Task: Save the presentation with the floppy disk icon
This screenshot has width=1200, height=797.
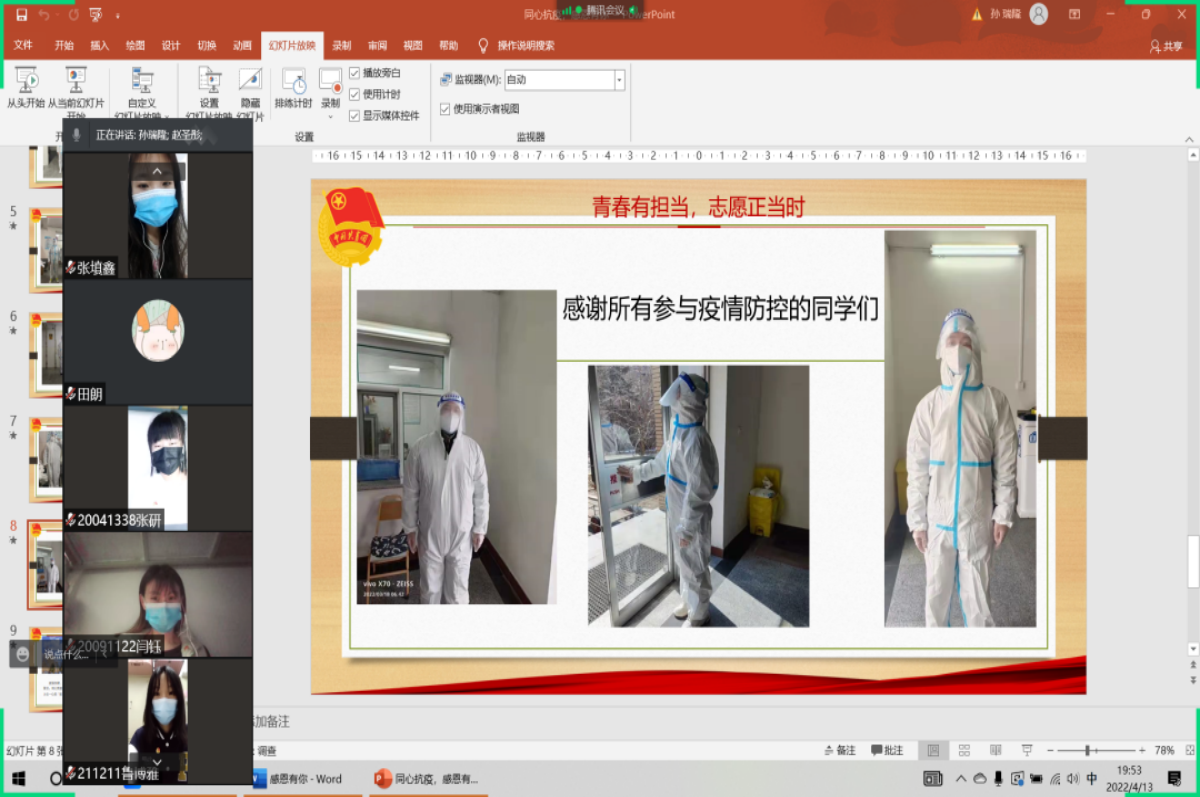Action: pyautogui.click(x=21, y=15)
